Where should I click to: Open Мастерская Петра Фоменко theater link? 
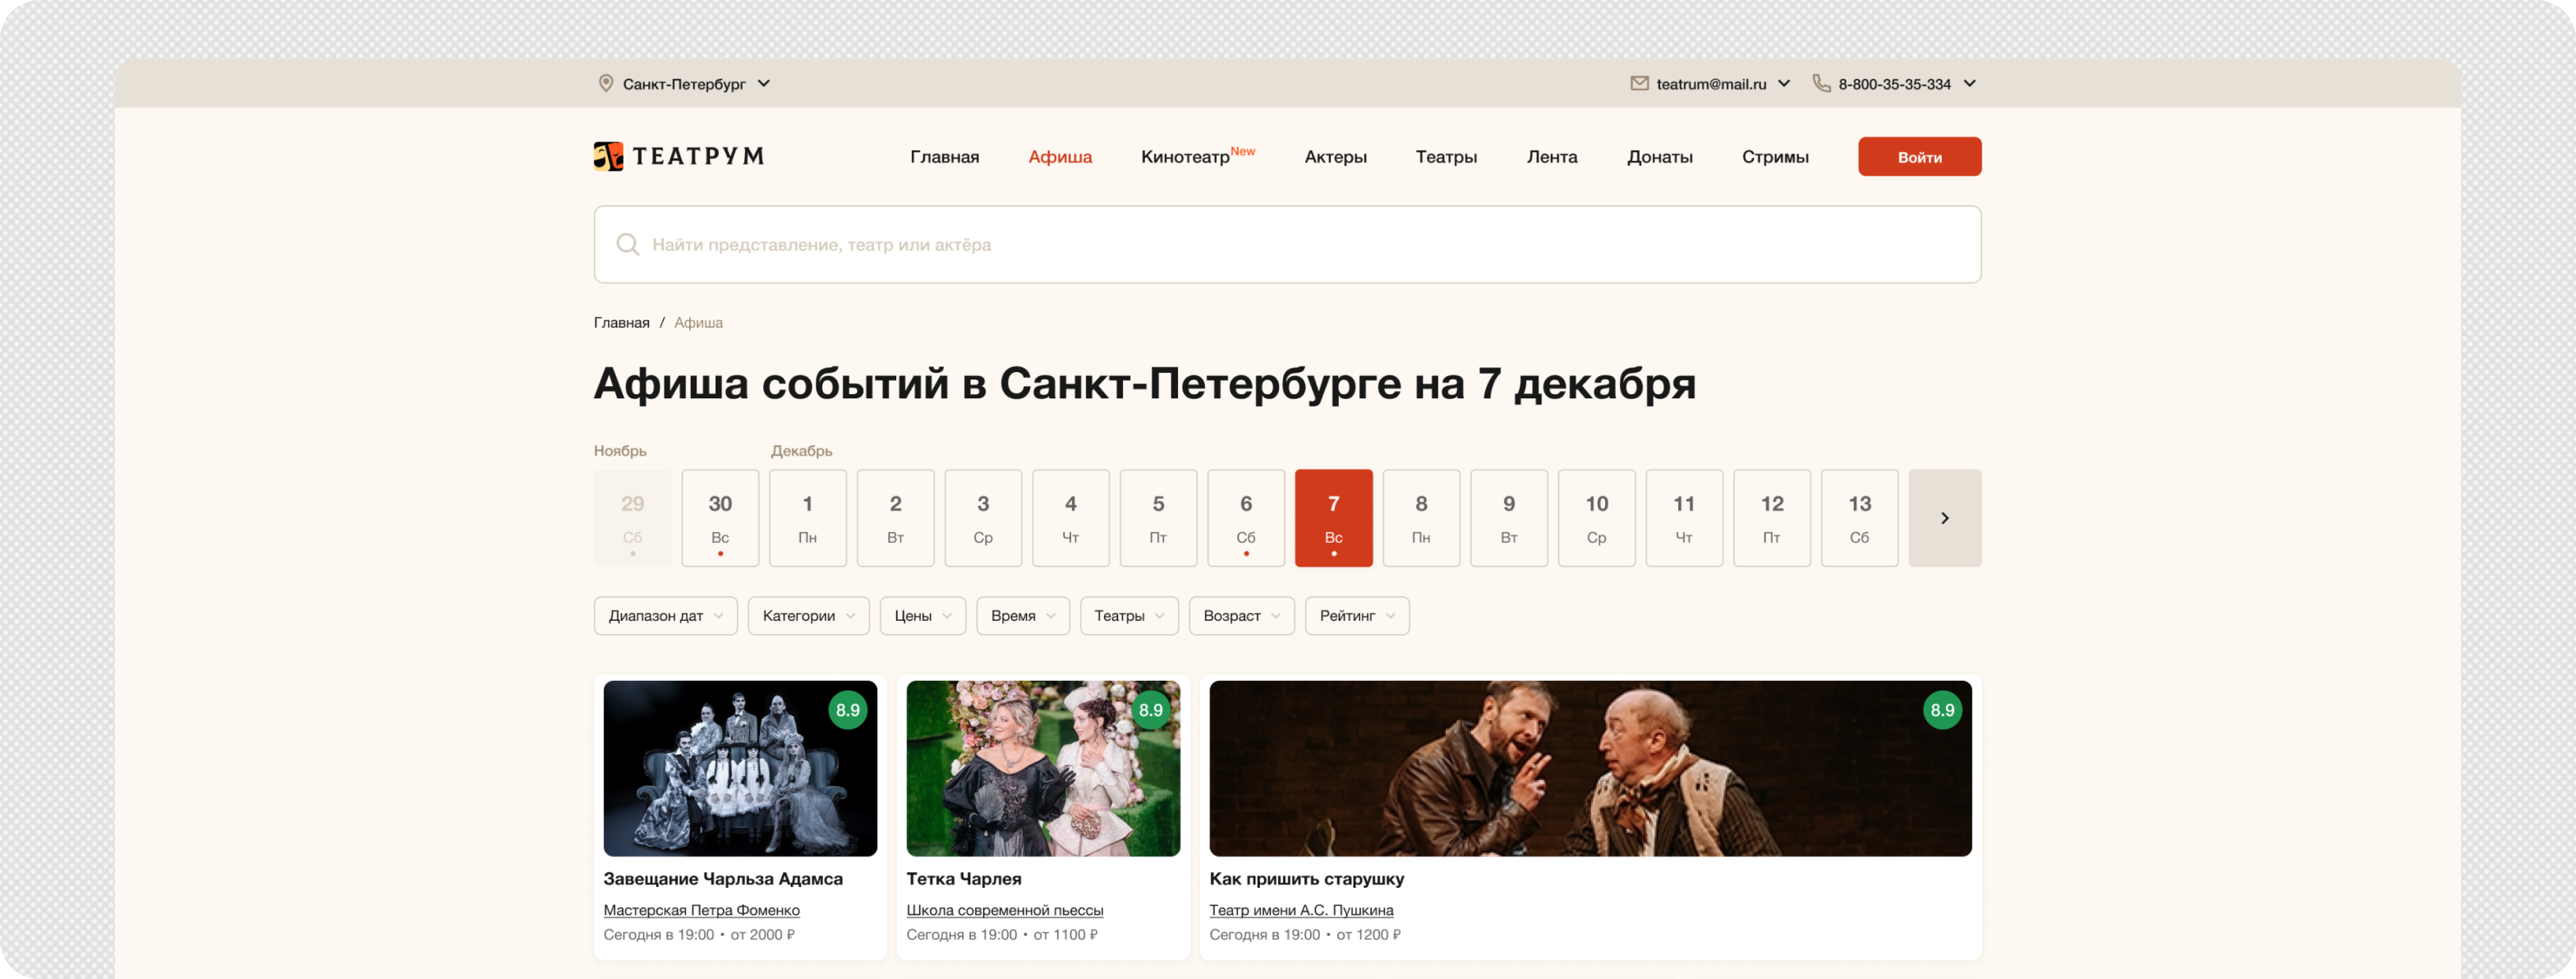tap(701, 910)
